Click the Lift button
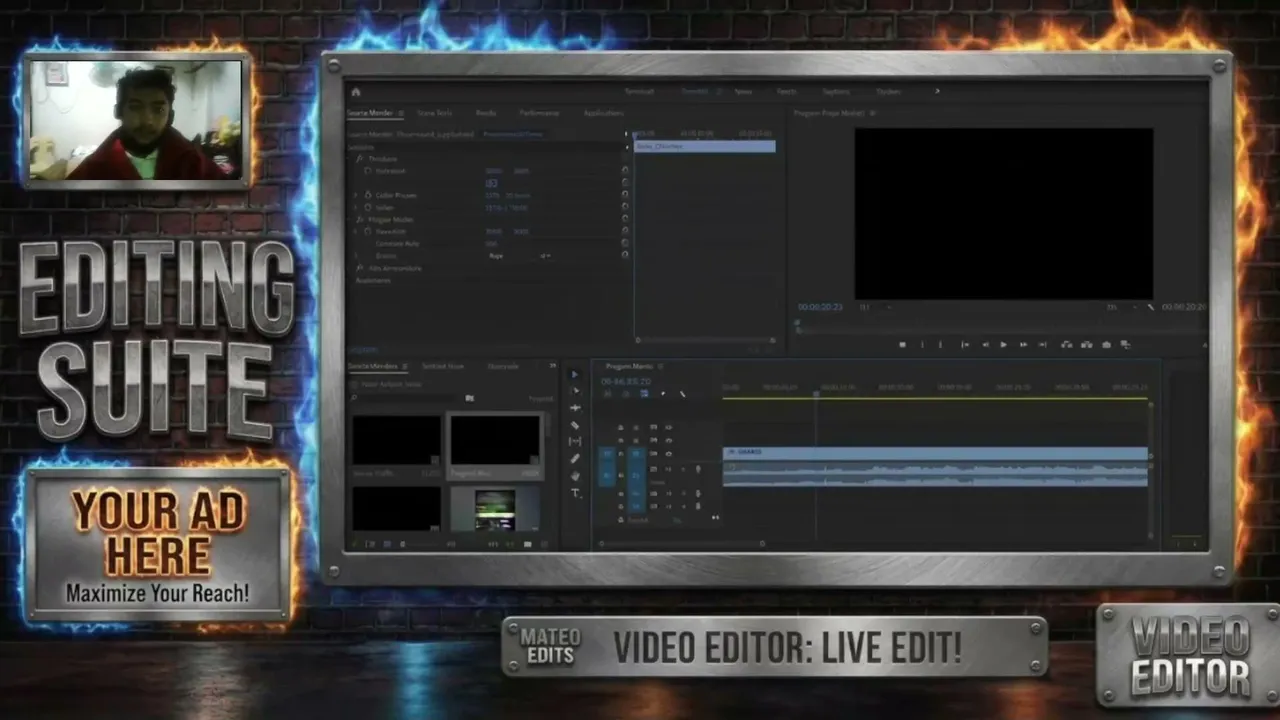Screen dimensions: 1280x720 pos(1067,345)
